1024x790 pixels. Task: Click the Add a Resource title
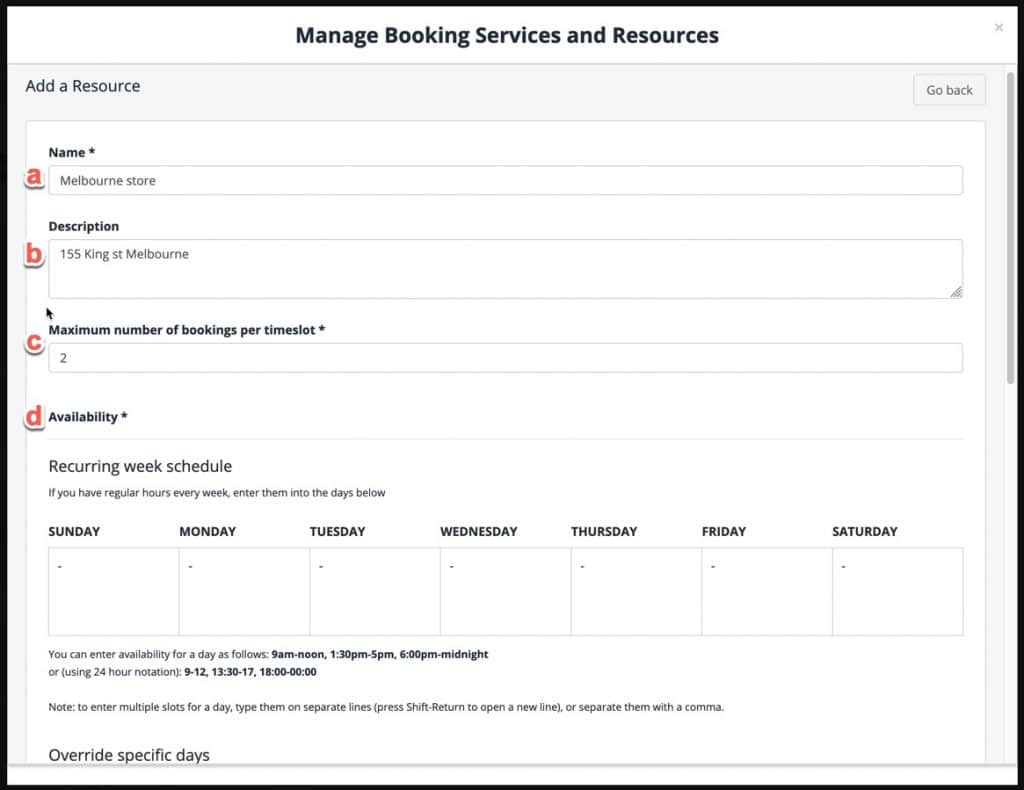(82, 86)
